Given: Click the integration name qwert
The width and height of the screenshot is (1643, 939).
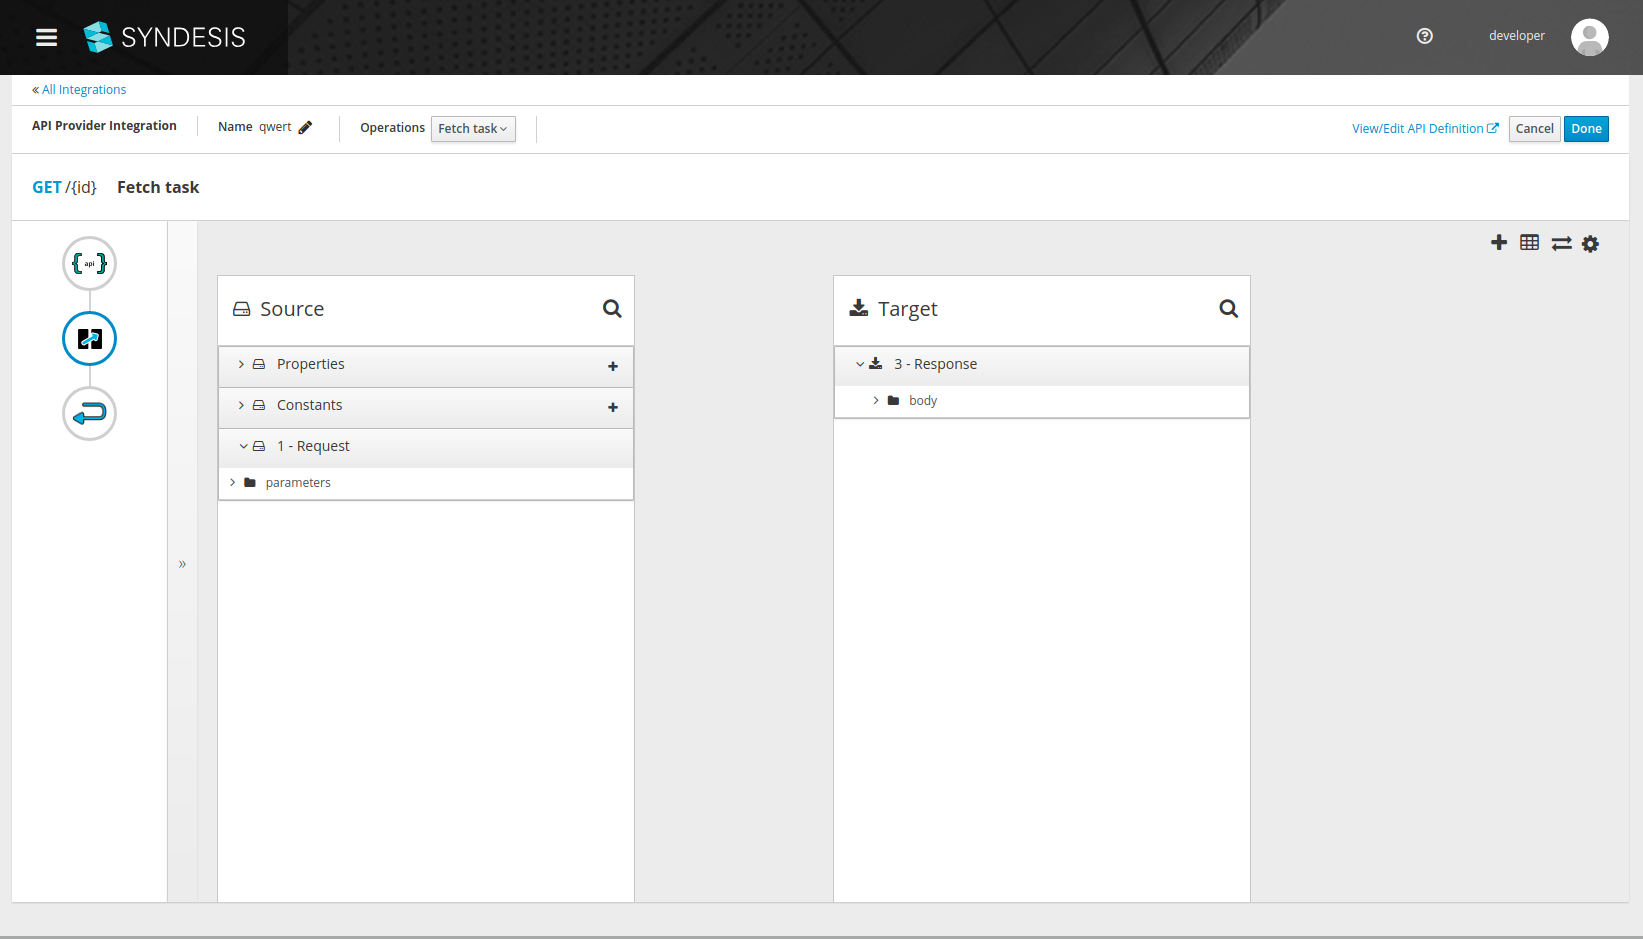Looking at the screenshot, I should coord(275,127).
